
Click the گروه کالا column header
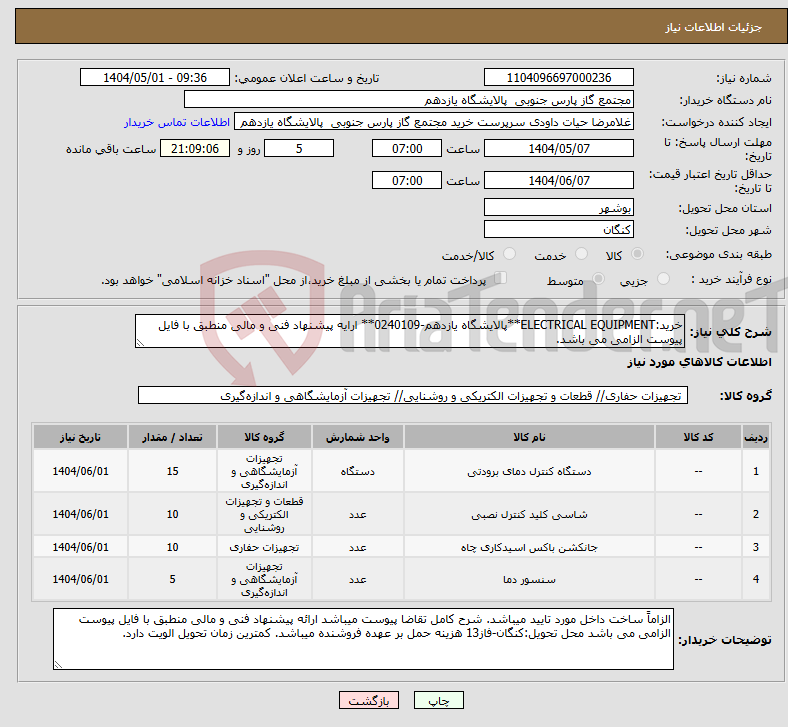264,437
